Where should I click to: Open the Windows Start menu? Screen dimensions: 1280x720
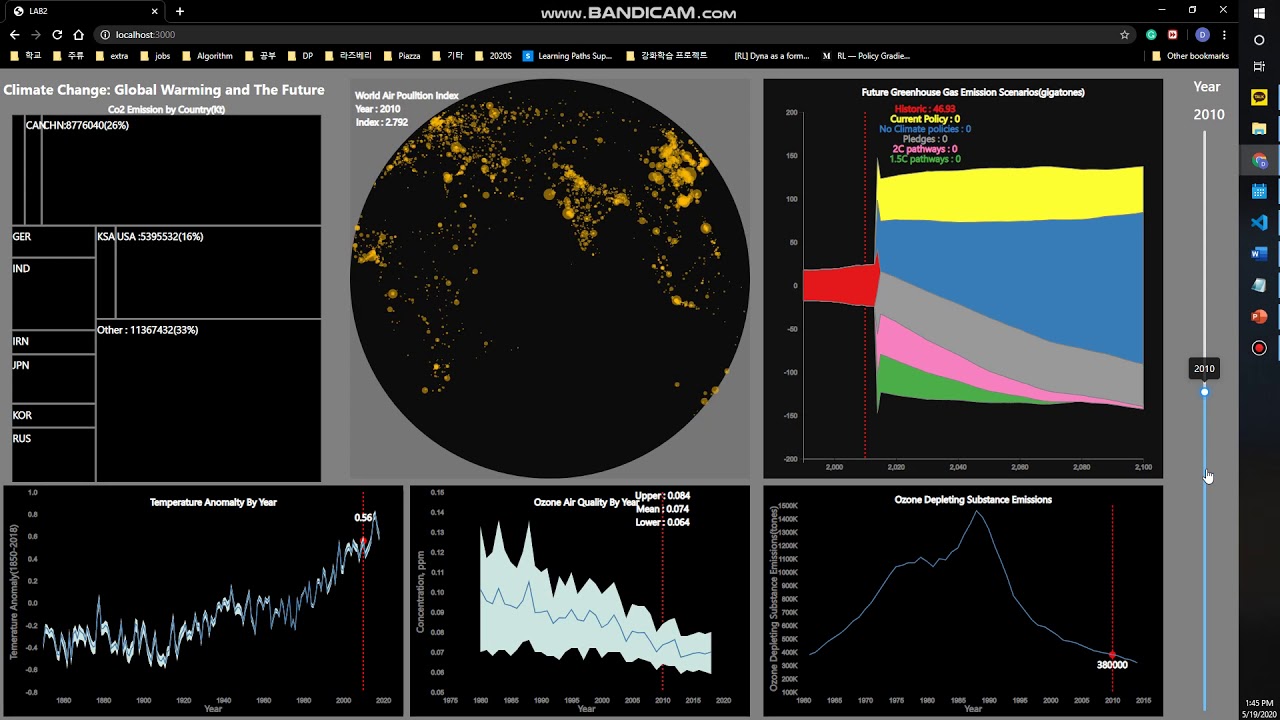tap(1259, 12)
